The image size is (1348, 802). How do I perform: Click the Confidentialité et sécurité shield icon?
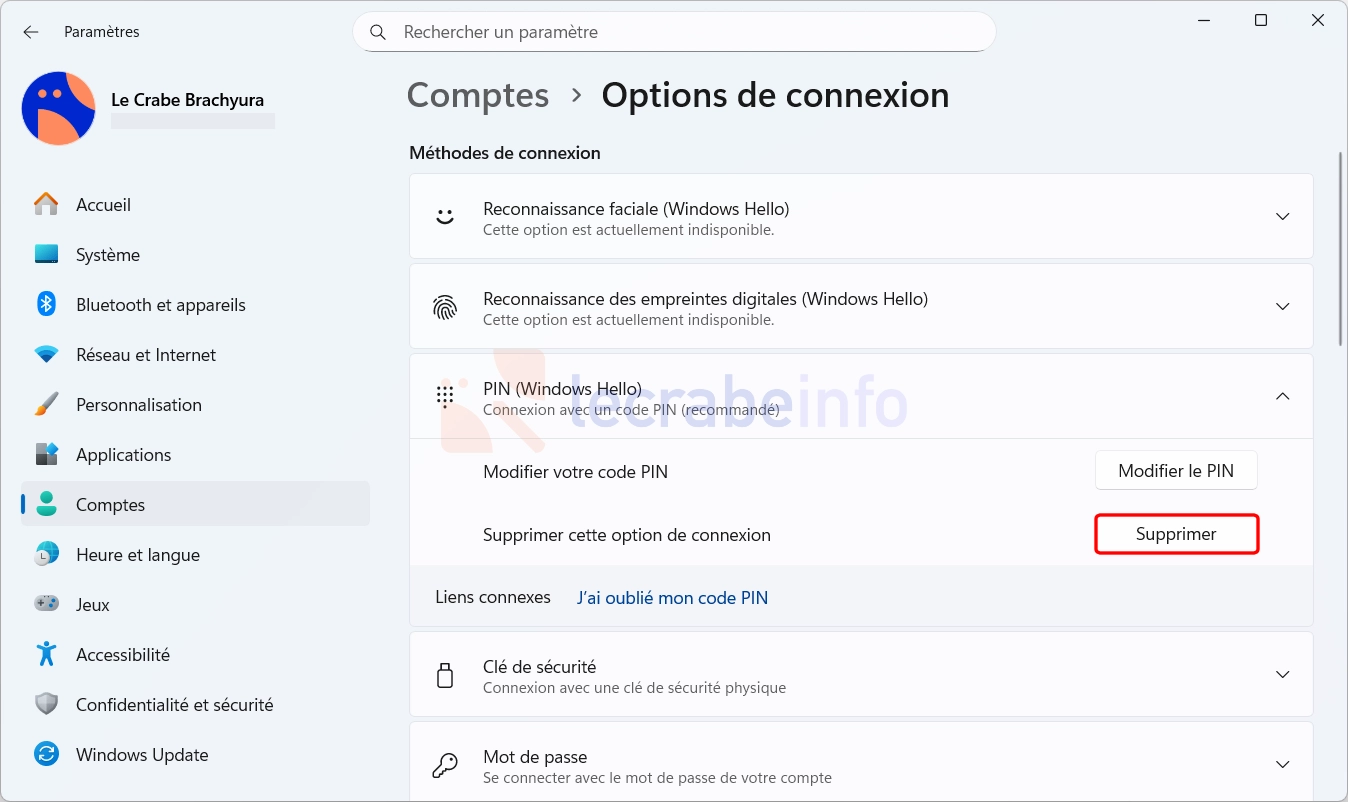click(46, 704)
